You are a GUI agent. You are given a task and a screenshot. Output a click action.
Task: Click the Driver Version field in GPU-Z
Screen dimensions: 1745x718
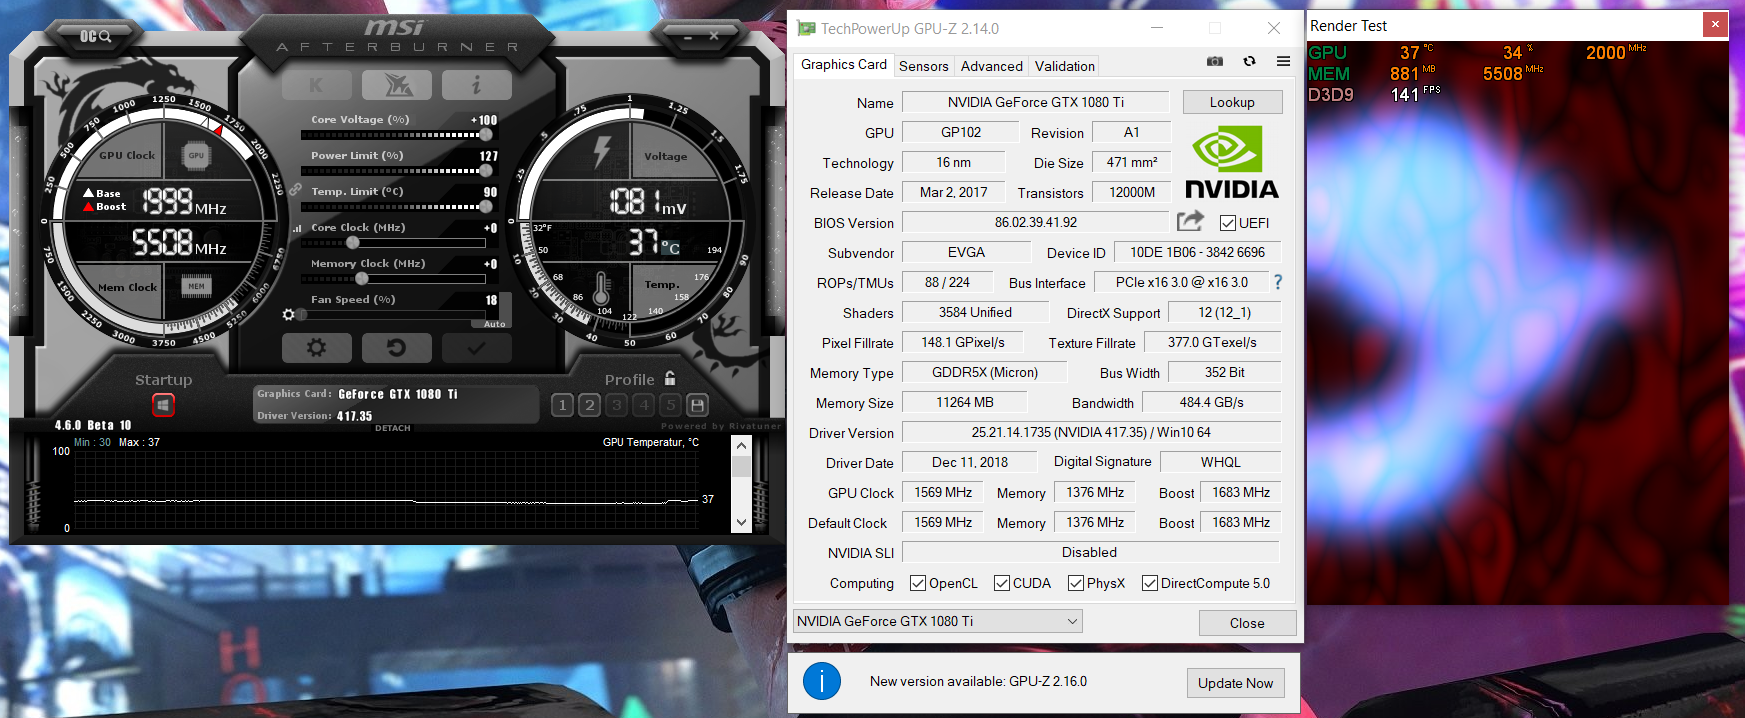click(1091, 432)
